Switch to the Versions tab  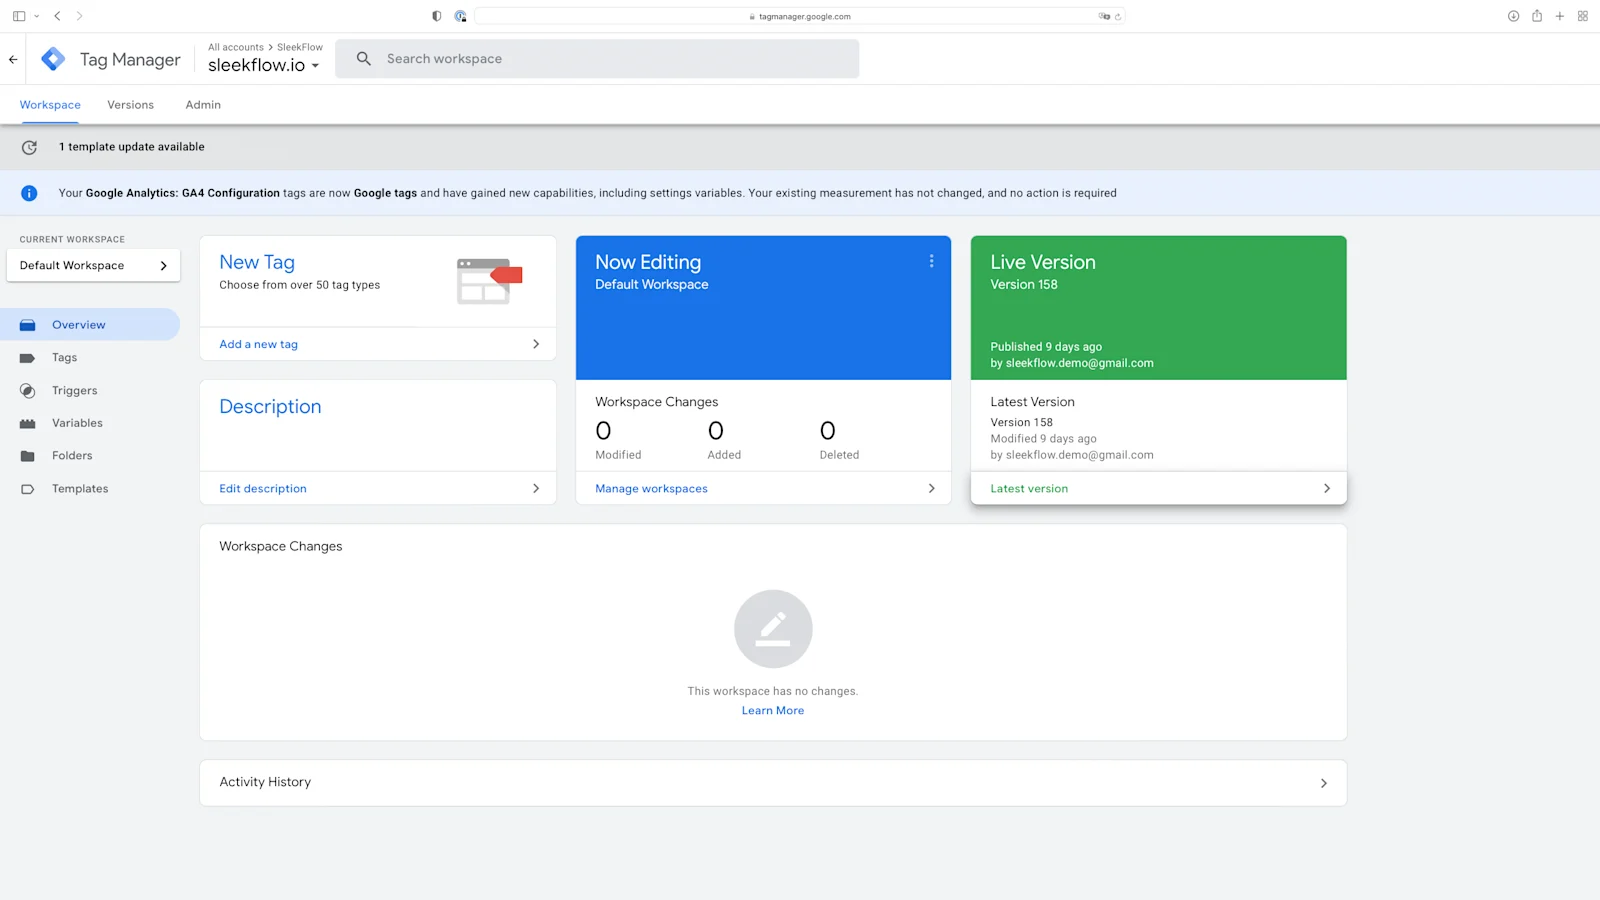point(130,104)
